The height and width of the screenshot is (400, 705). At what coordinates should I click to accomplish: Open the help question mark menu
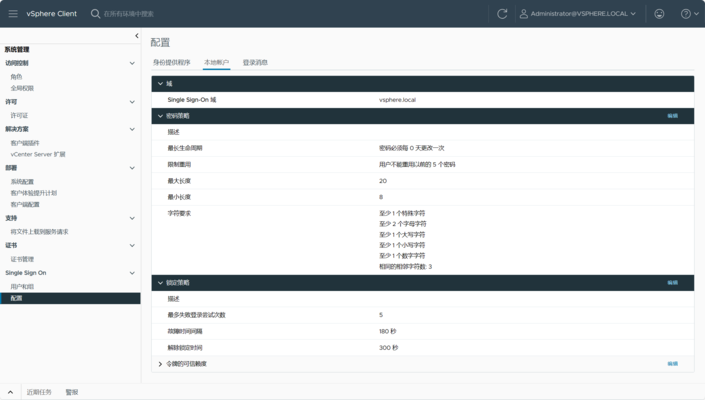point(687,14)
